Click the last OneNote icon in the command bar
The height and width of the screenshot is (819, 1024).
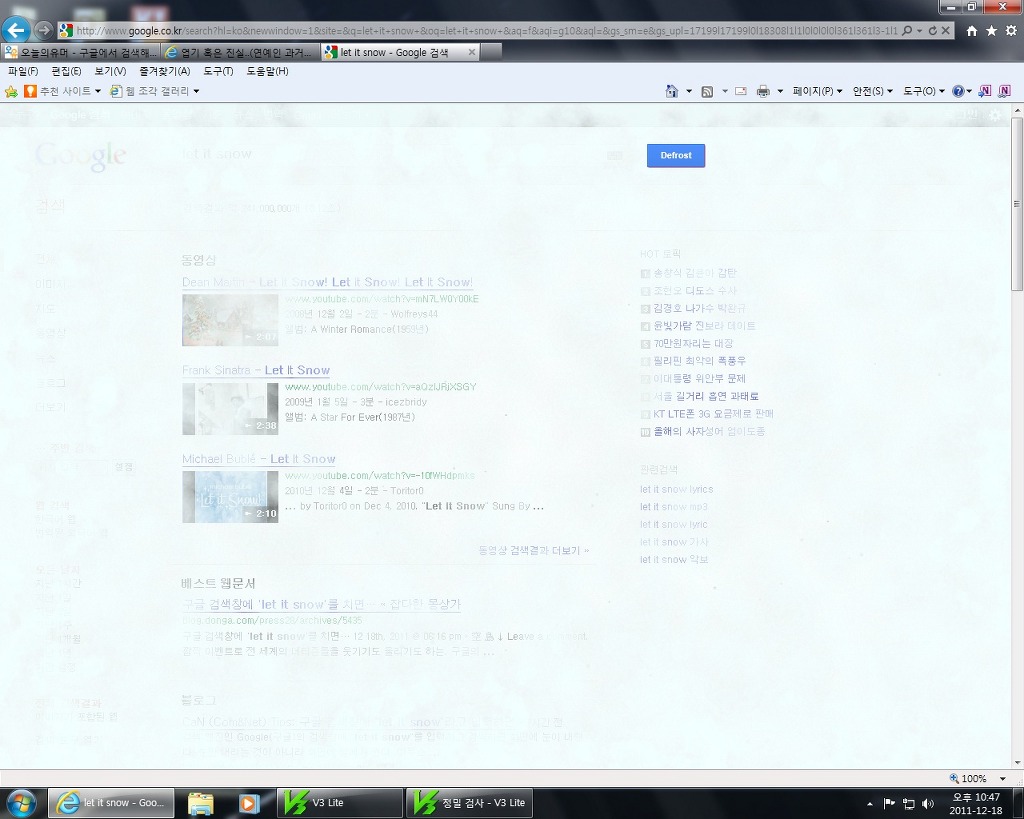[1004, 91]
